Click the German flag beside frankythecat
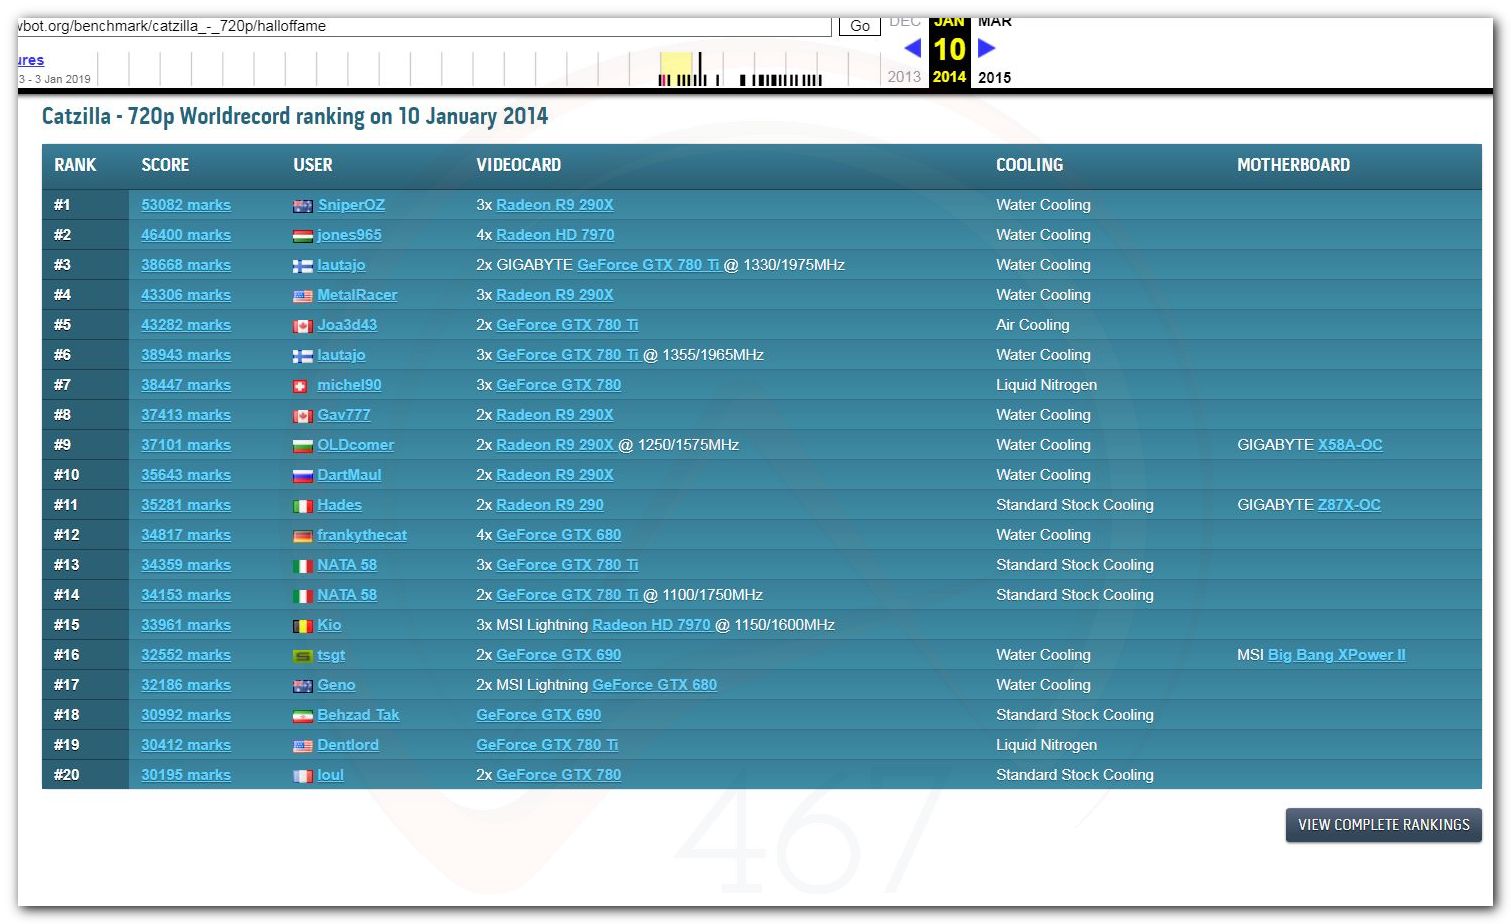 click(302, 536)
